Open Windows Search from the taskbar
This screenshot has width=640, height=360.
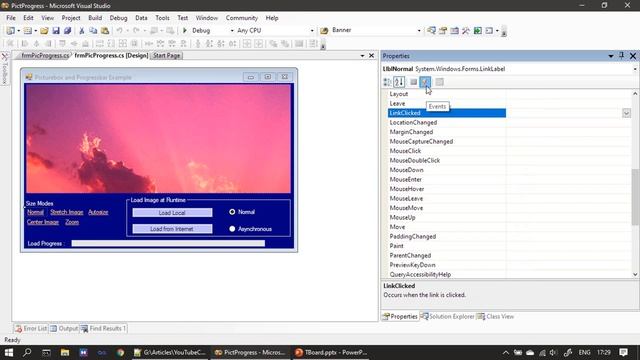click(27, 352)
